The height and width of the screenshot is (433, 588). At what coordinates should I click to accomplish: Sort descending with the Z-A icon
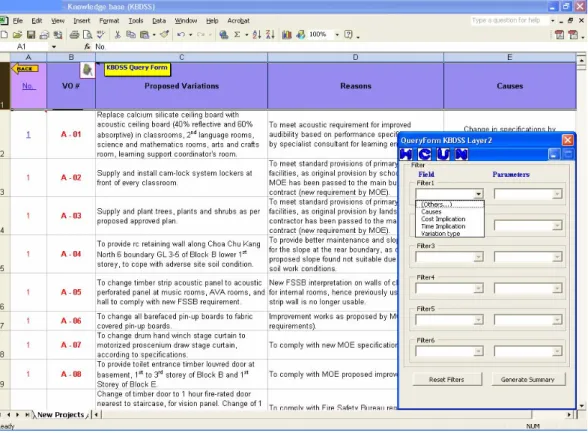click(270, 35)
